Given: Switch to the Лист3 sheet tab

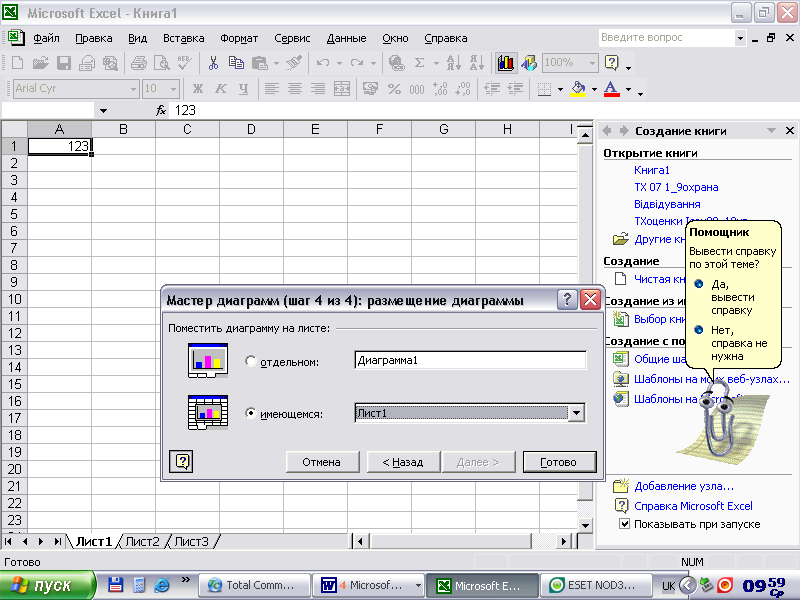Looking at the screenshot, I should click(x=191, y=541).
